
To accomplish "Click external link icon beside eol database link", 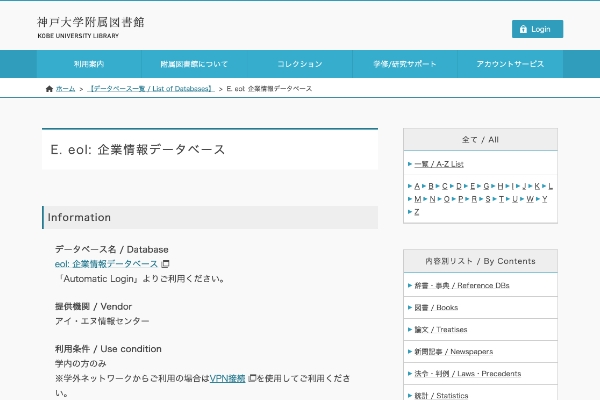I will point(165,264).
